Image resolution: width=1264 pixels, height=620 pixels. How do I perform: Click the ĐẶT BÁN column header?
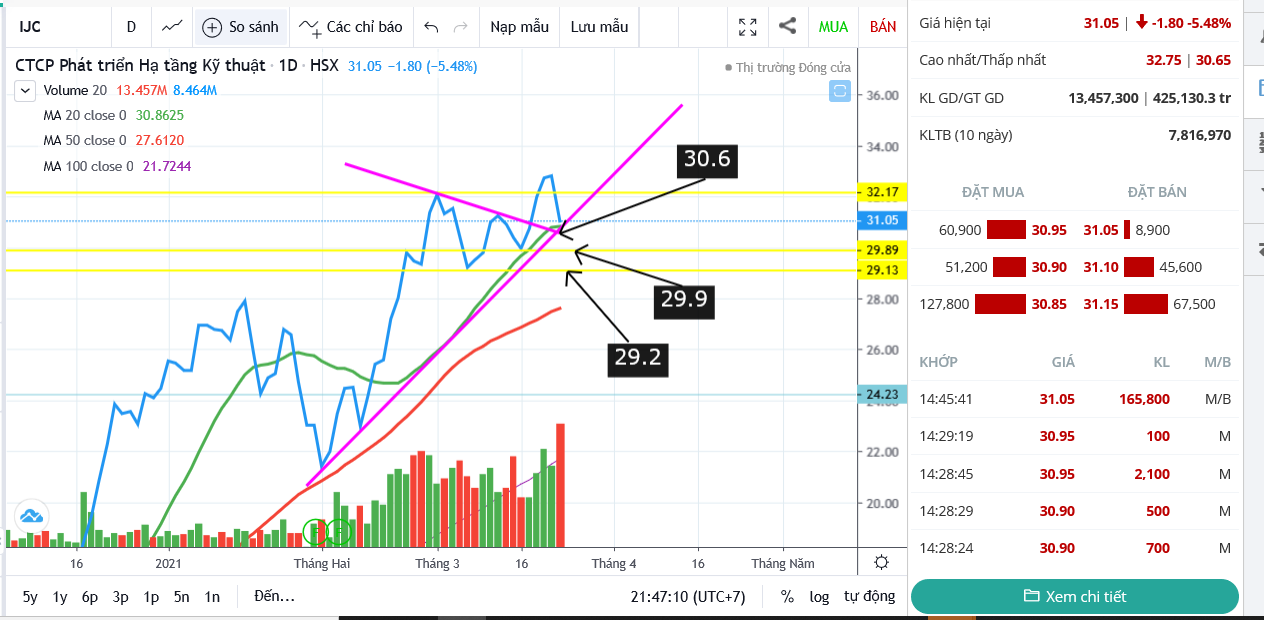pos(1158,192)
